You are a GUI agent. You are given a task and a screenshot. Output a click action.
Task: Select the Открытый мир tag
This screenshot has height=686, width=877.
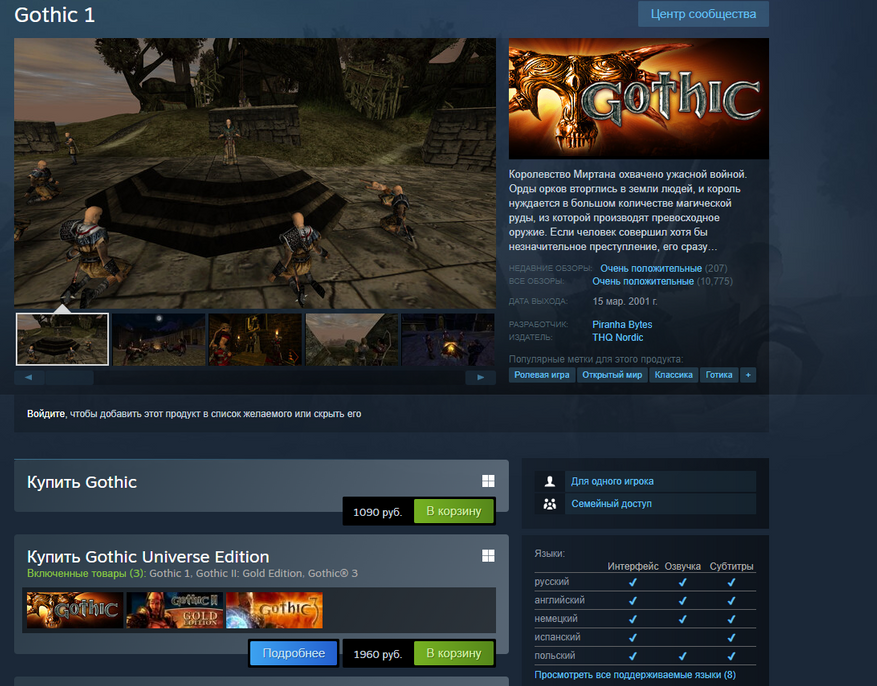(x=612, y=375)
